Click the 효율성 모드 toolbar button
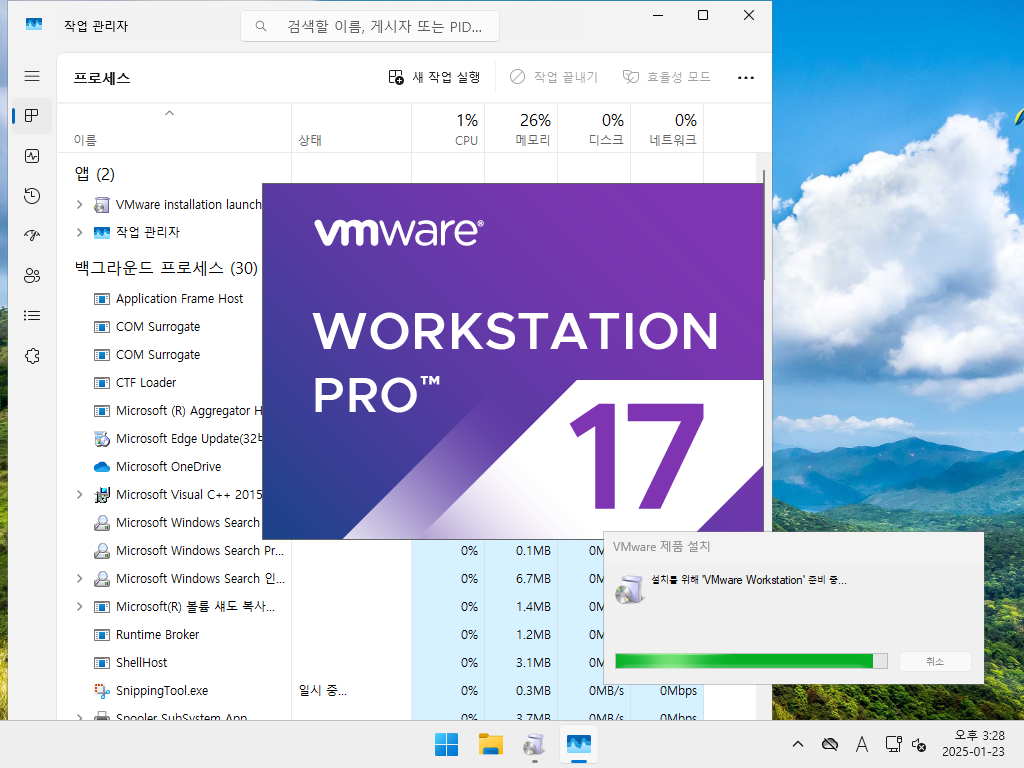 click(666, 77)
